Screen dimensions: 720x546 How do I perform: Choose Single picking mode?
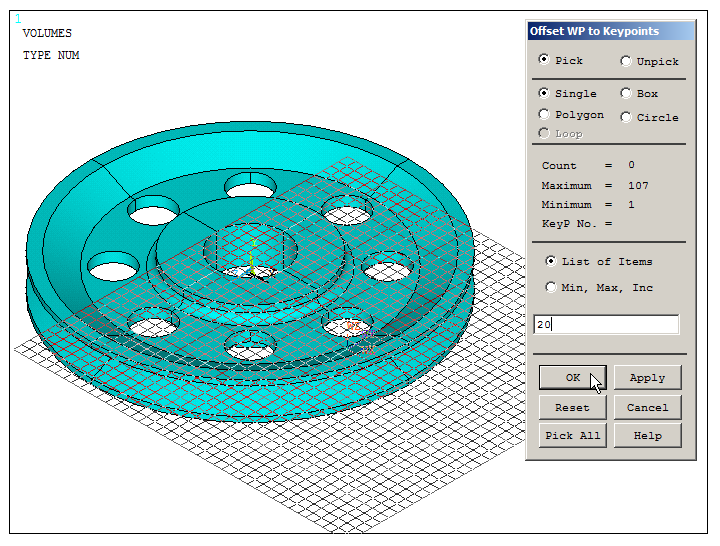point(544,93)
